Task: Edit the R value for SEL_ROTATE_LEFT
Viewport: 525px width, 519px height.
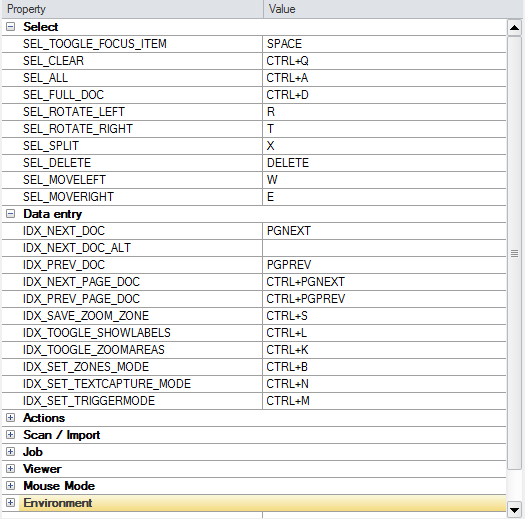Action: [x=384, y=112]
